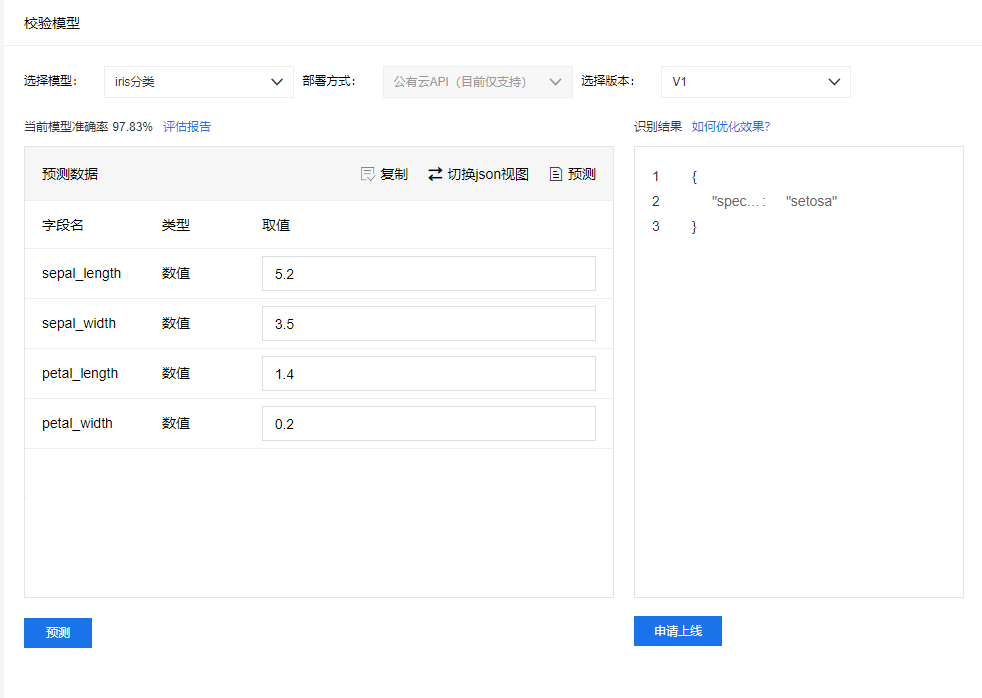
Task: Click the document icon beside 预测 in header
Action: coord(556,174)
